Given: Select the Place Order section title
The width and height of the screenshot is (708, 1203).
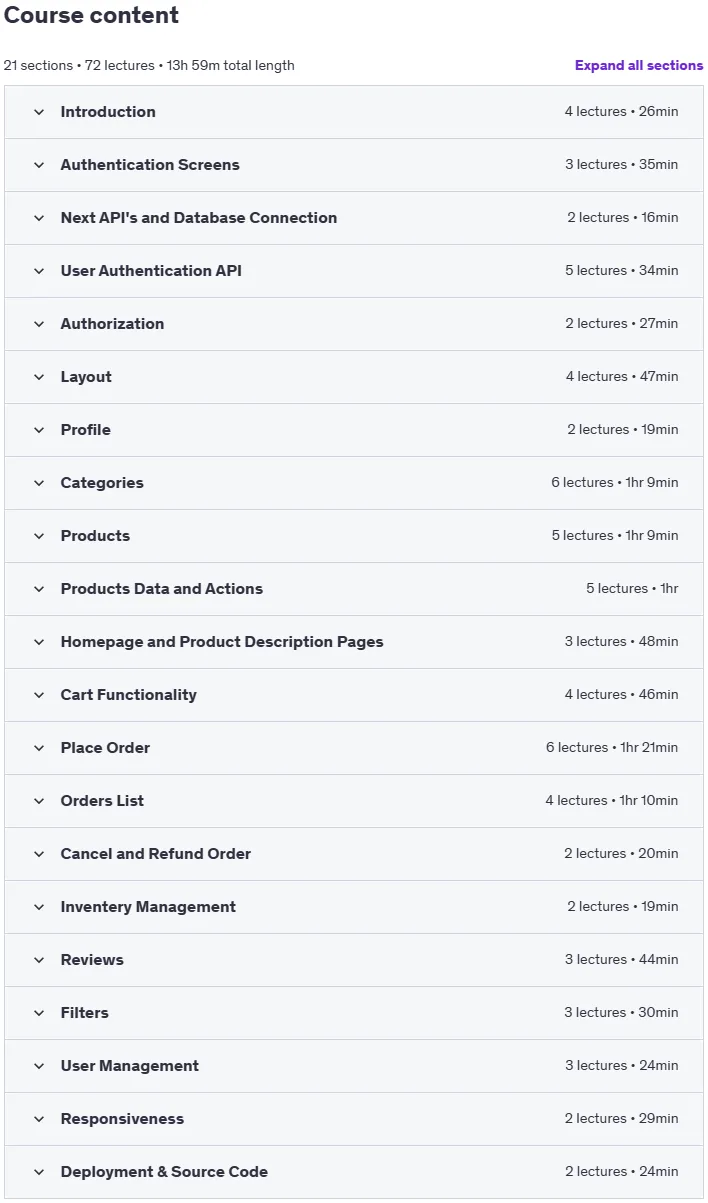Looking at the screenshot, I should coord(105,748).
